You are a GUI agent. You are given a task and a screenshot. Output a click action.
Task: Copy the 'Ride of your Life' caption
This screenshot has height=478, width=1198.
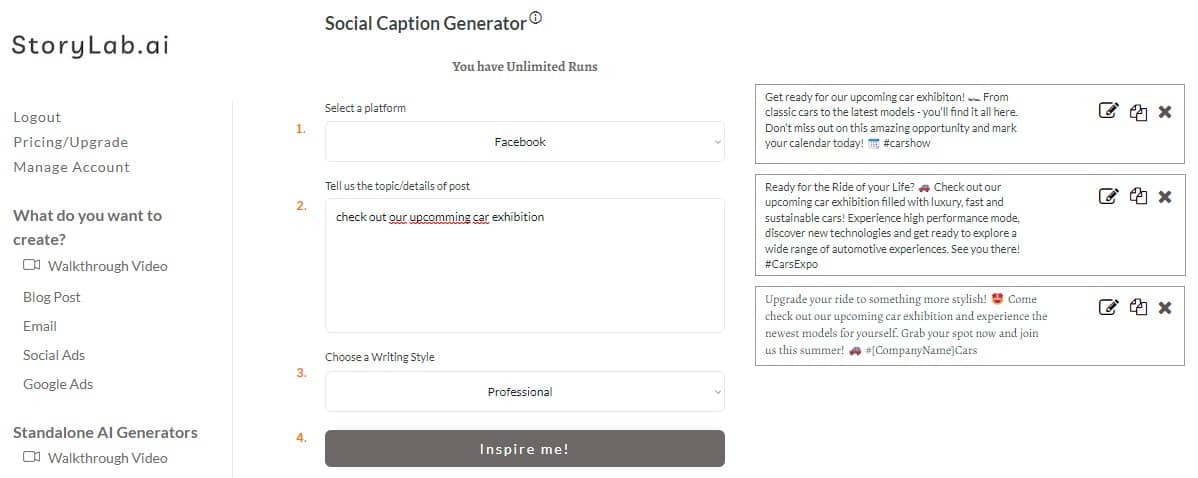tap(1138, 196)
